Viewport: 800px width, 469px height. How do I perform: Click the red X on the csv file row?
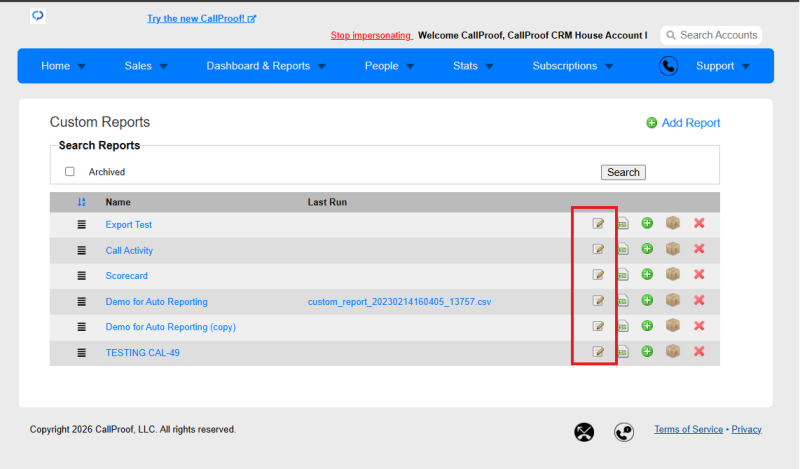699,300
